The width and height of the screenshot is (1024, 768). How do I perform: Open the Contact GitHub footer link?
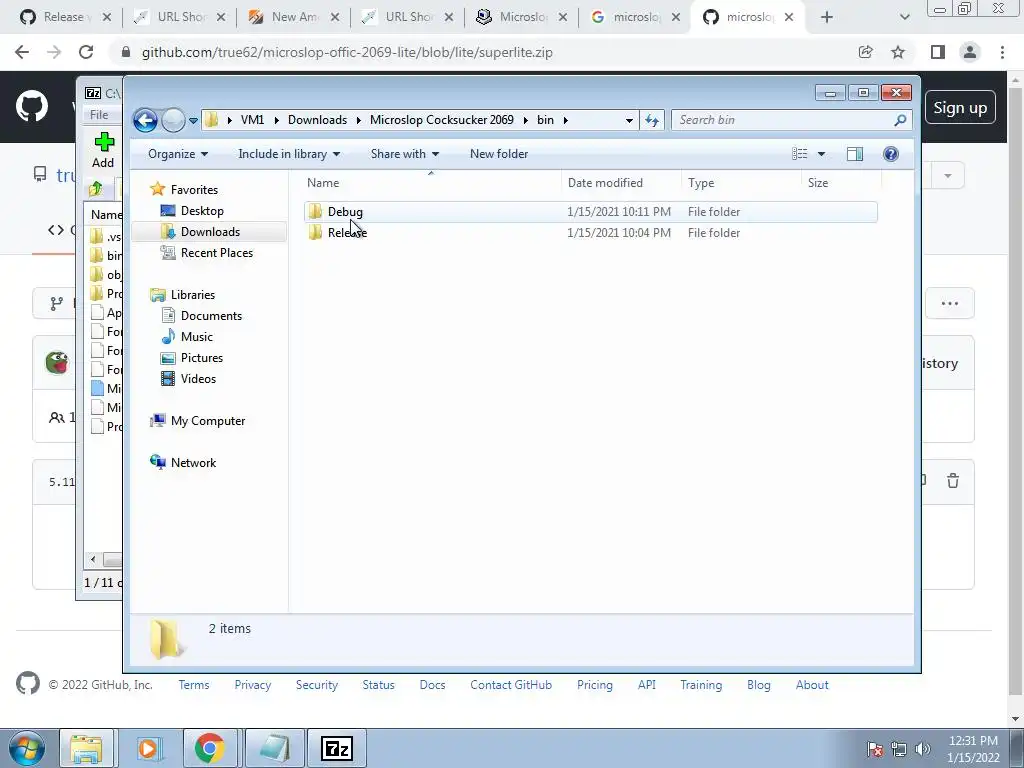point(511,685)
